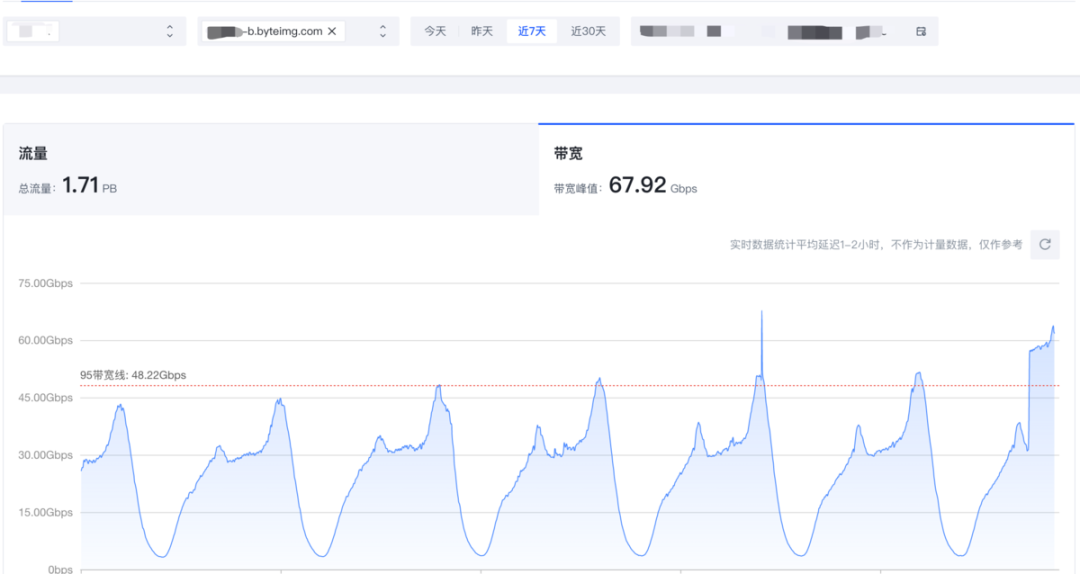This screenshot has height=574, width=1080.
Task: Open the calendar icon in date range
Action: (x=921, y=32)
